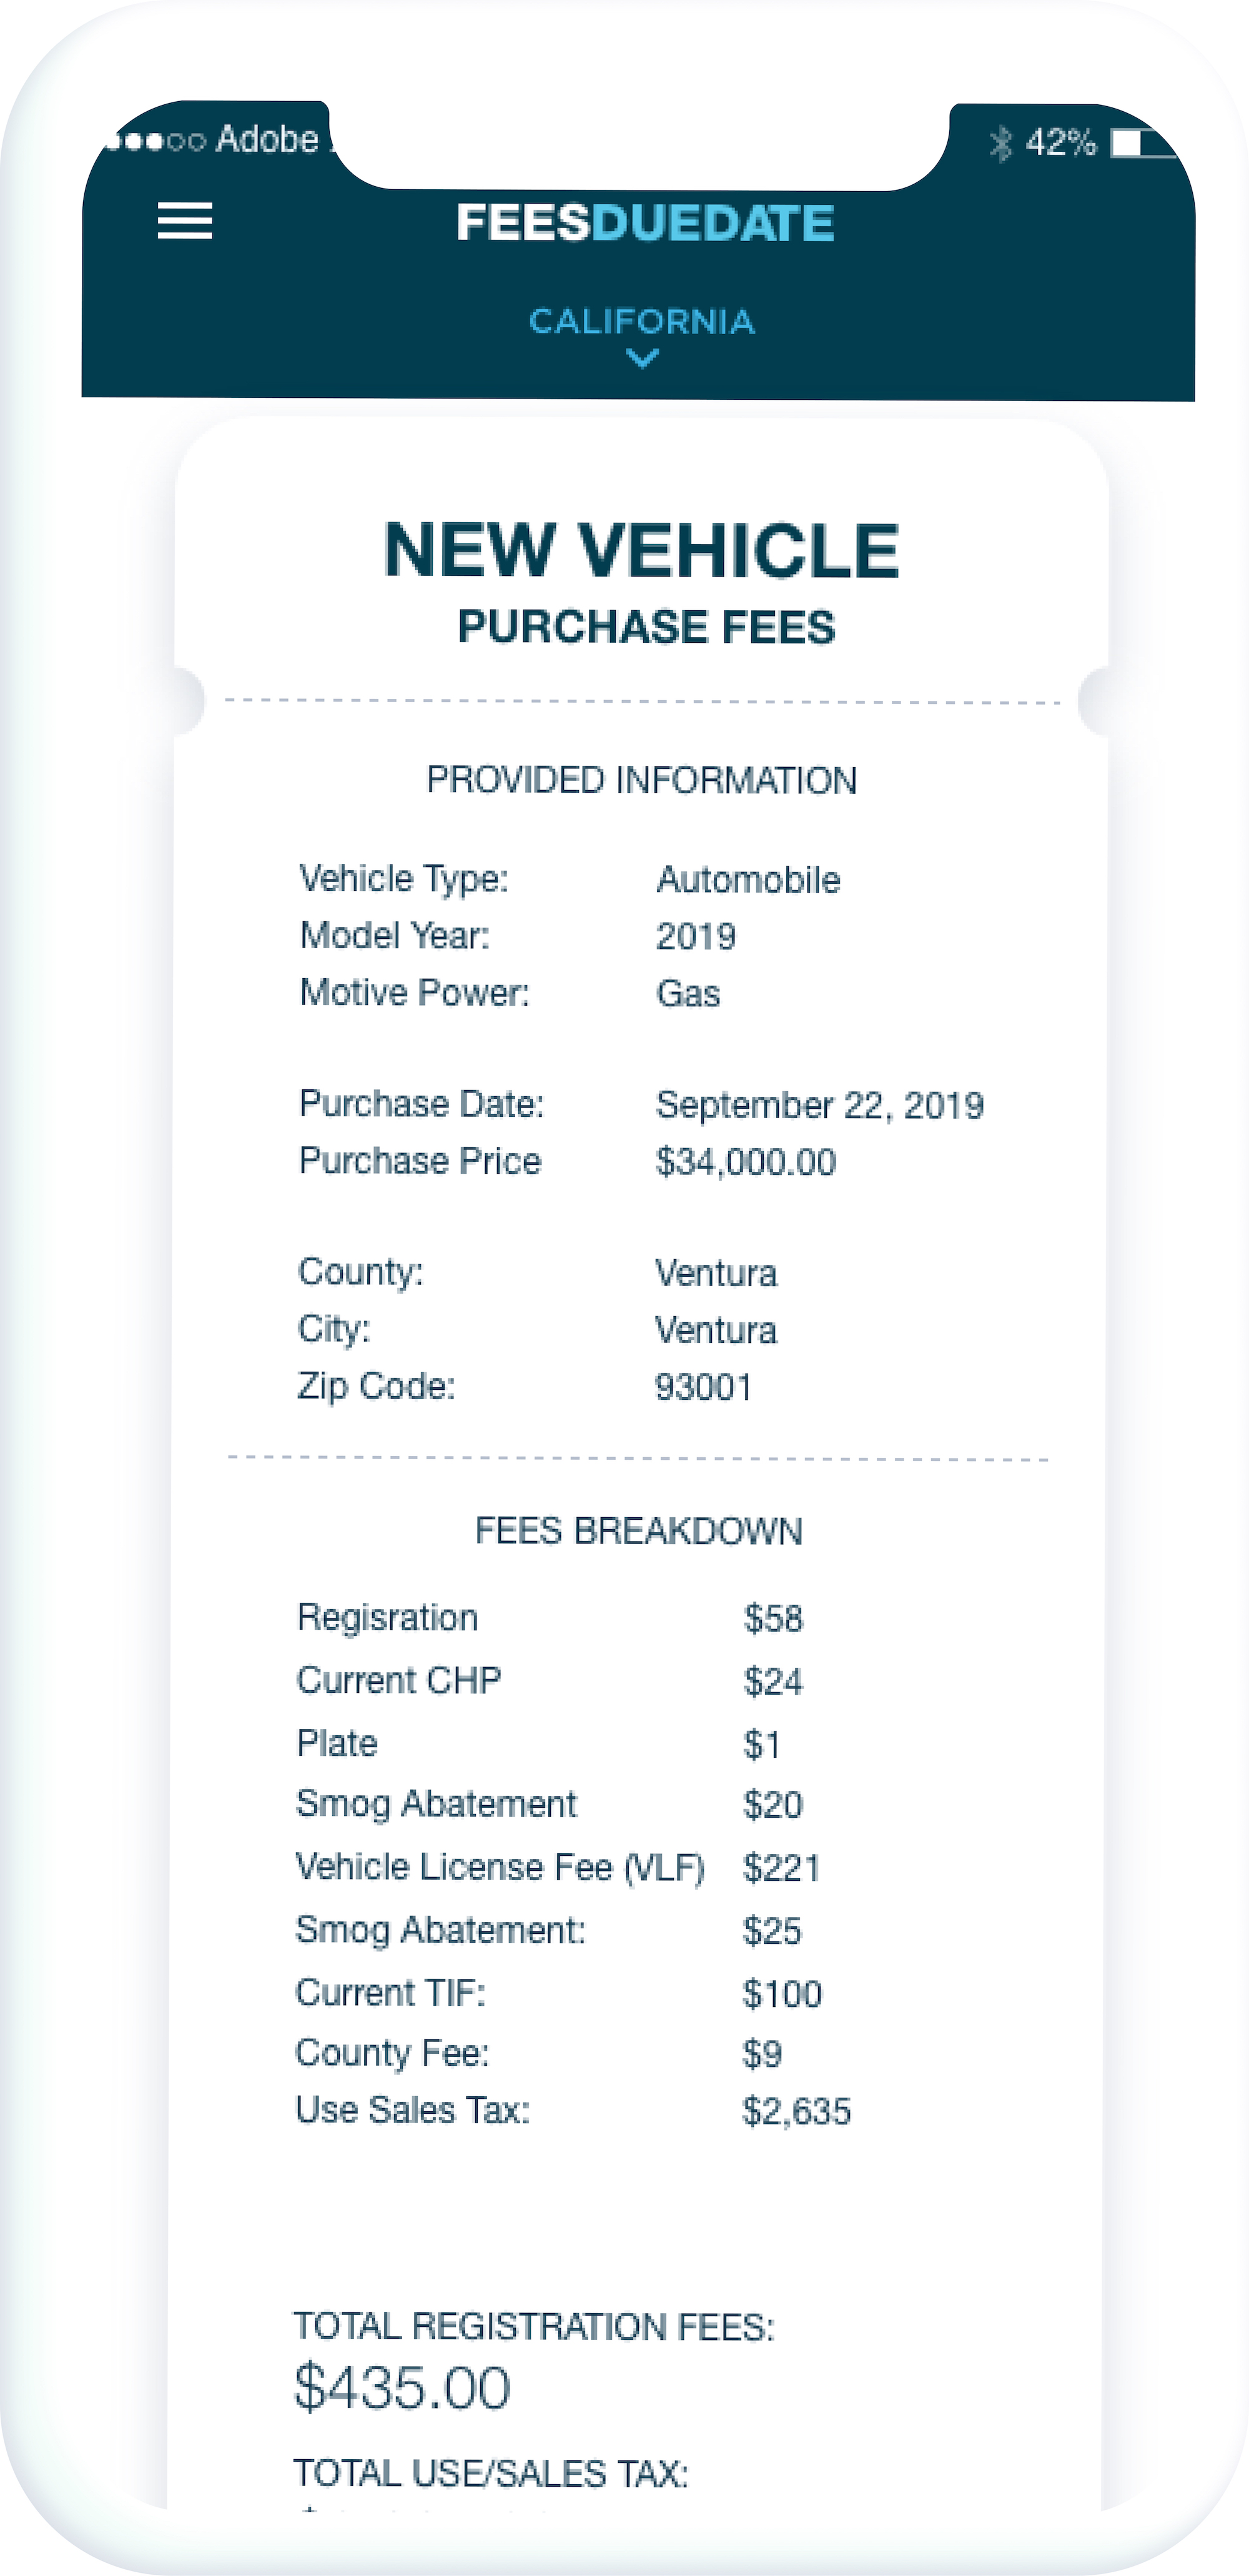1249x2576 pixels.
Task: Click the Purchase Price value $34,000.00
Action: [x=746, y=1162]
